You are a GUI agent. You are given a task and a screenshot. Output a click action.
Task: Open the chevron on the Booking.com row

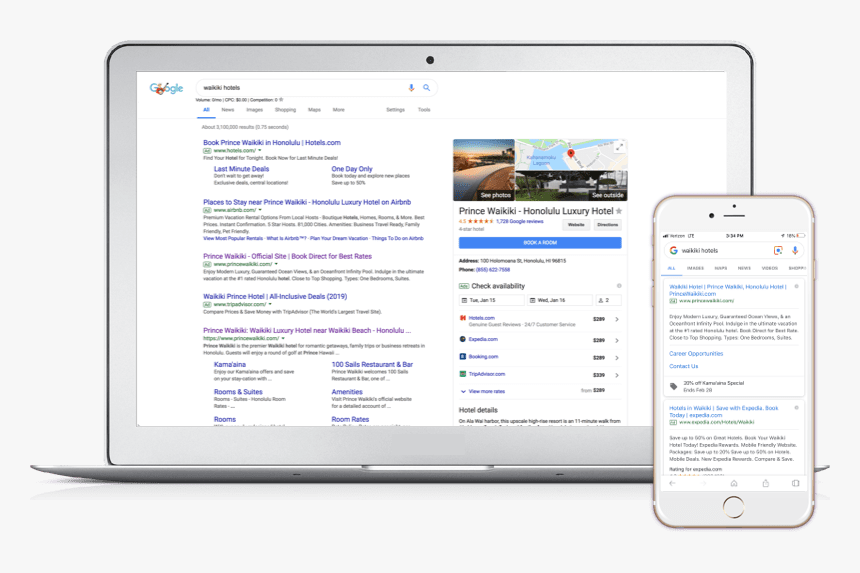click(616, 358)
